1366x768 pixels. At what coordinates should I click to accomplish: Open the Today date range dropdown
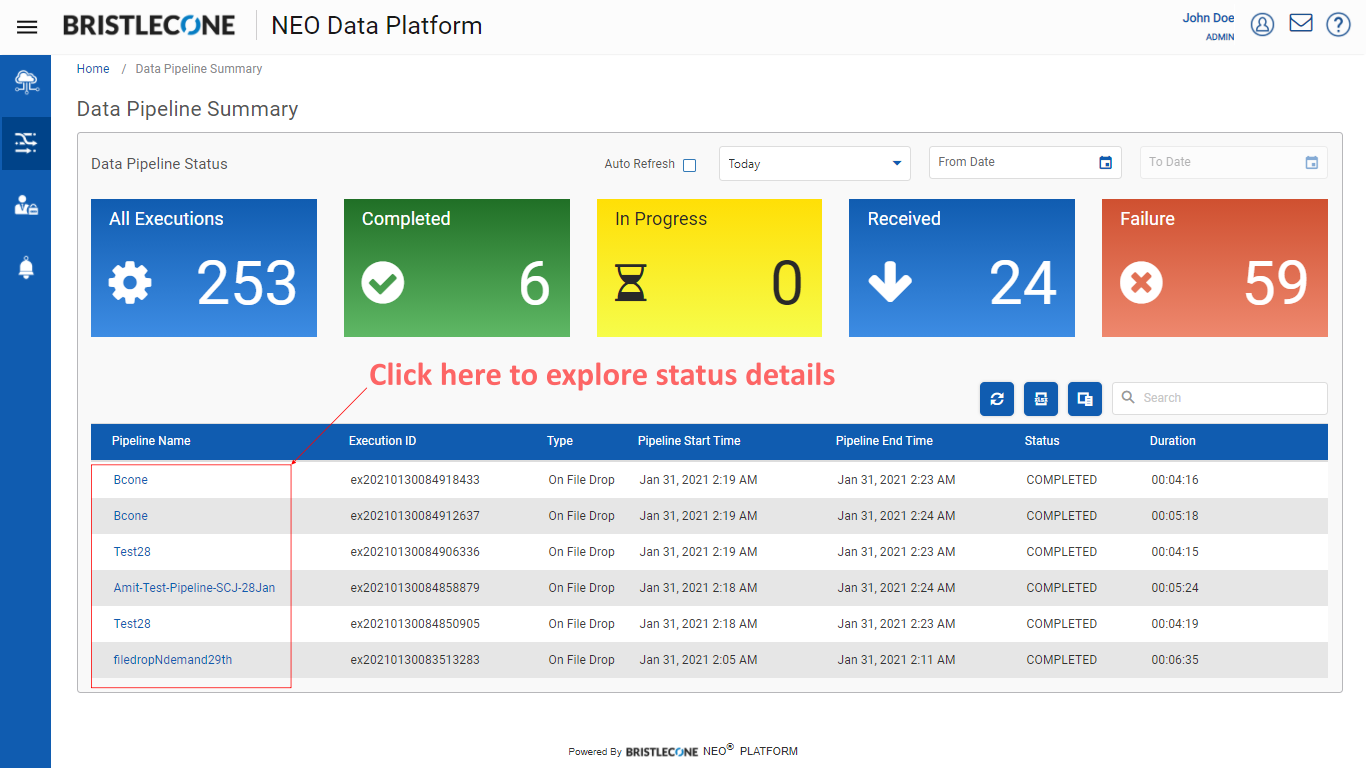point(815,164)
